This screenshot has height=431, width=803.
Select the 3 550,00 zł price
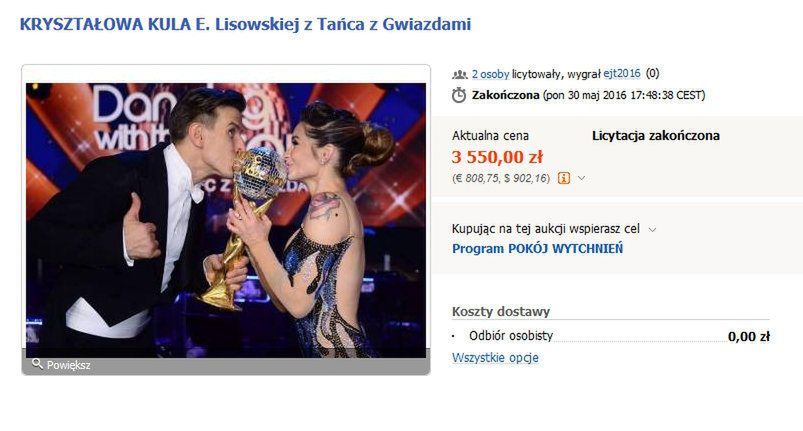pos(497,157)
